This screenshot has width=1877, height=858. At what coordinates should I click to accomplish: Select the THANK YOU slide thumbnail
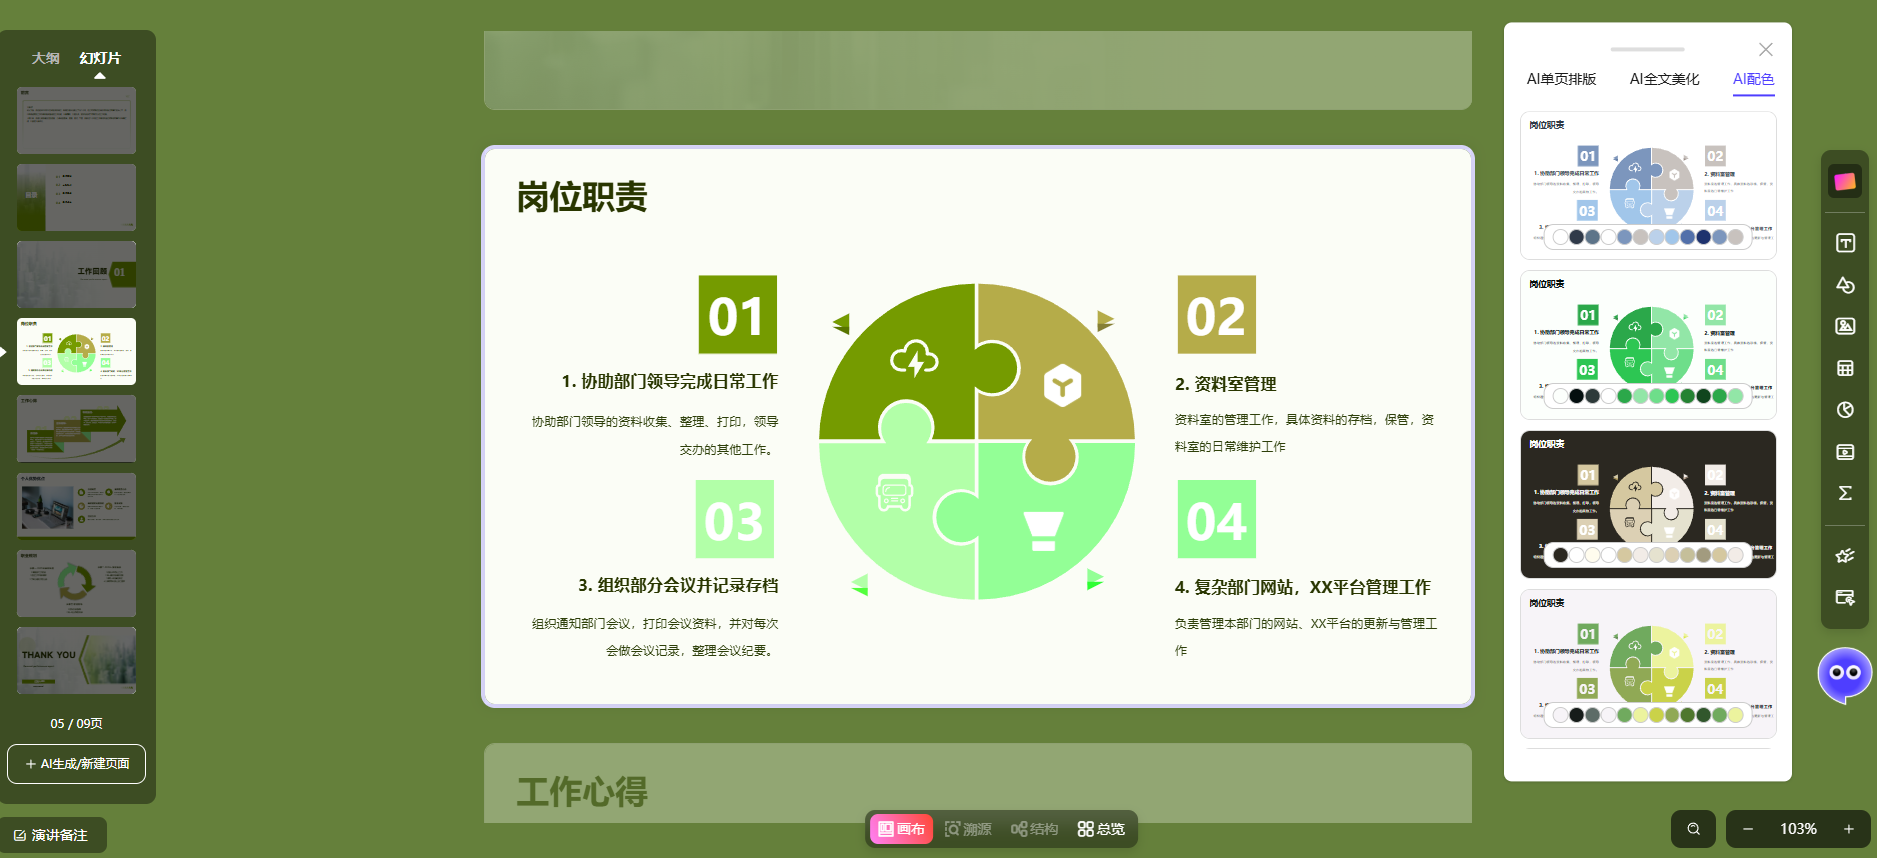pyautogui.click(x=76, y=660)
